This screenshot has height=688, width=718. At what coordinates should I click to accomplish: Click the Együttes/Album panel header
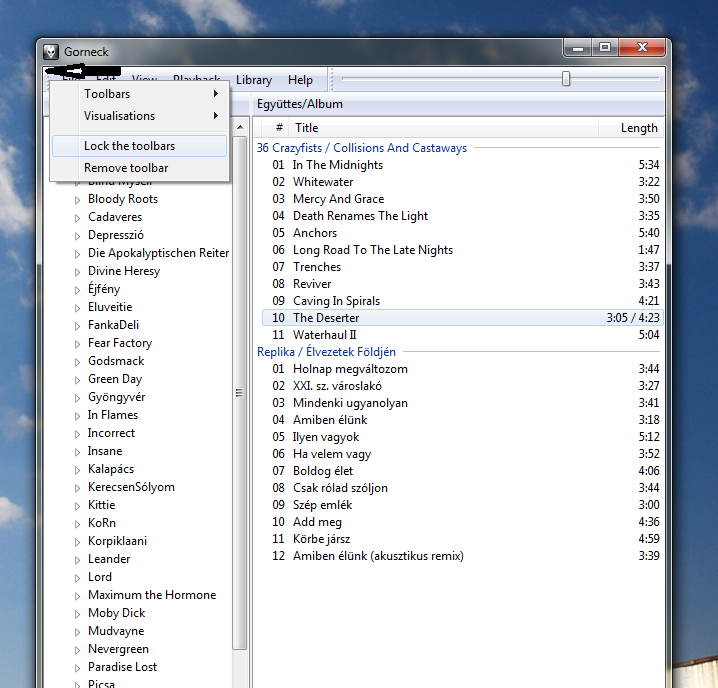tap(458, 104)
